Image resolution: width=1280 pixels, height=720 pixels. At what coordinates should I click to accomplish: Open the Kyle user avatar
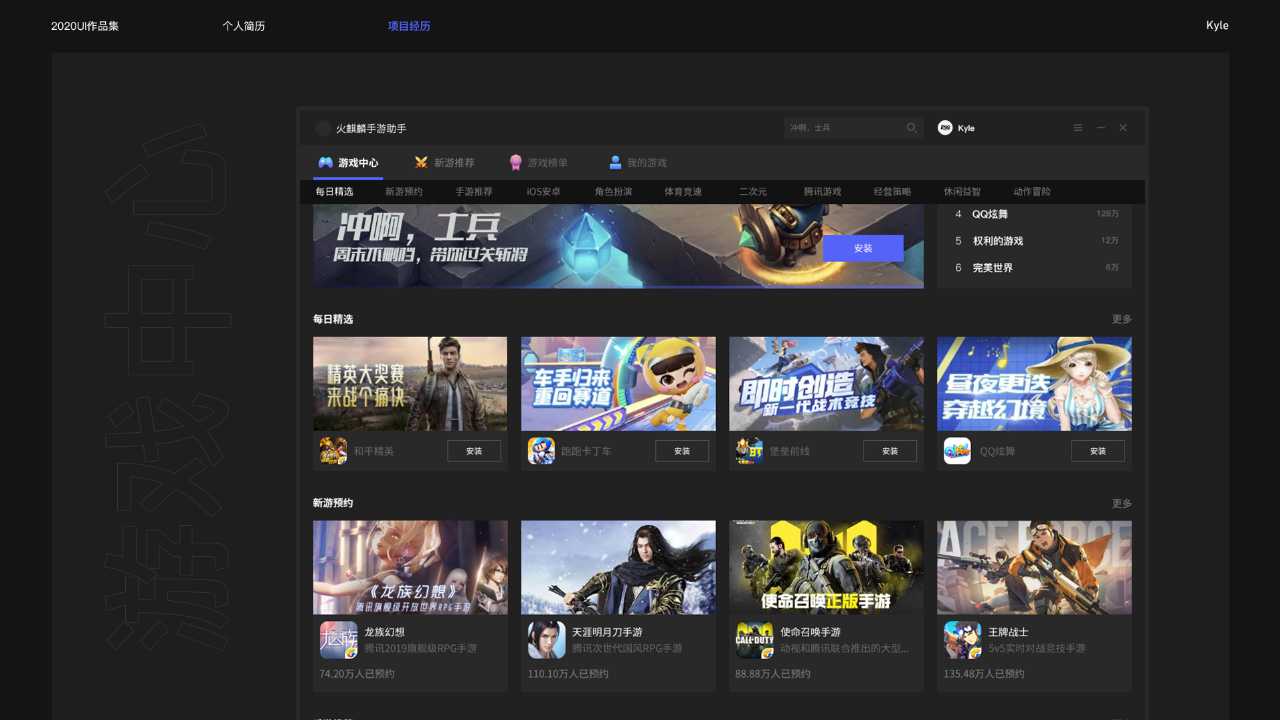(945, 128)
